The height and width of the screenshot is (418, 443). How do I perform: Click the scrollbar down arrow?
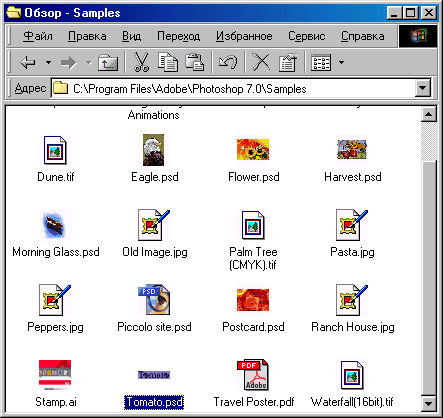(429, 404)
